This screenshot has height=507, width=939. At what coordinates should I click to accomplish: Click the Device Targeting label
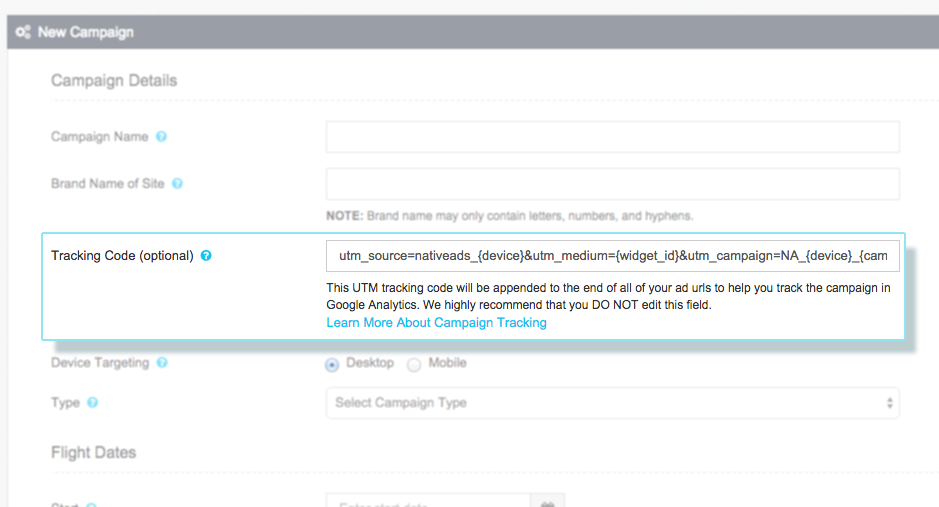[x=100, y=363]
